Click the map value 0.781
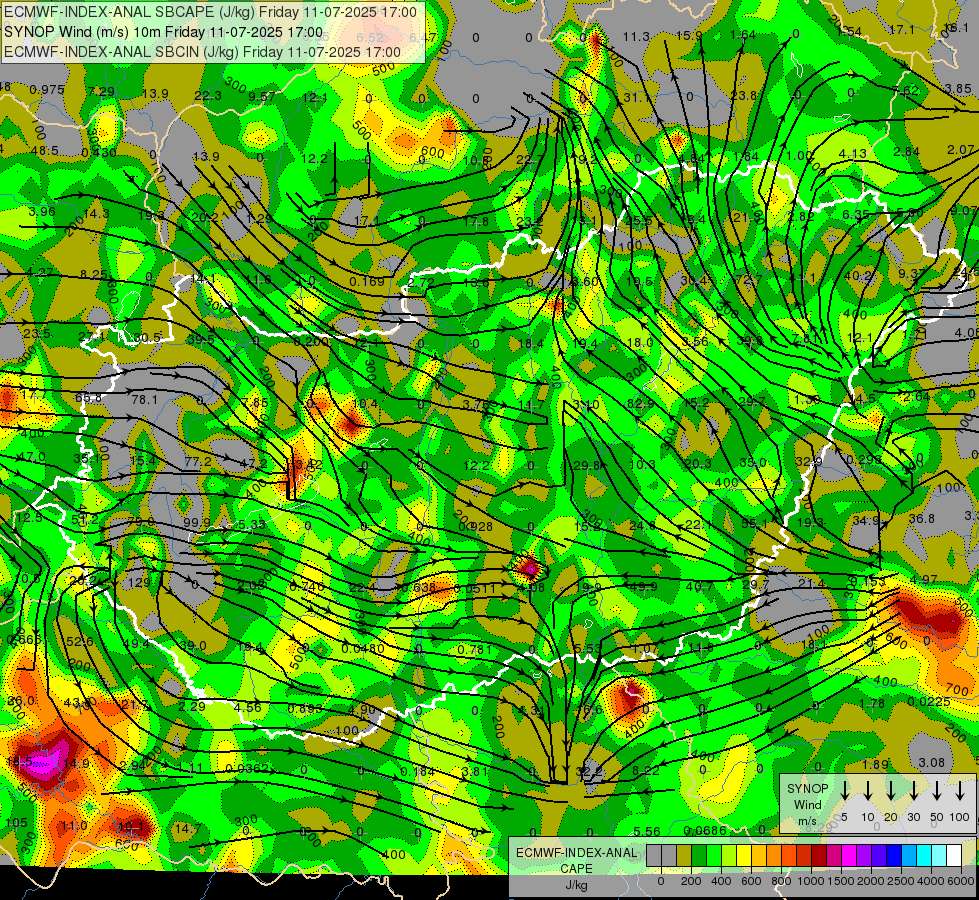This screenshot has height=900, width=979. (x=475, y=650)
